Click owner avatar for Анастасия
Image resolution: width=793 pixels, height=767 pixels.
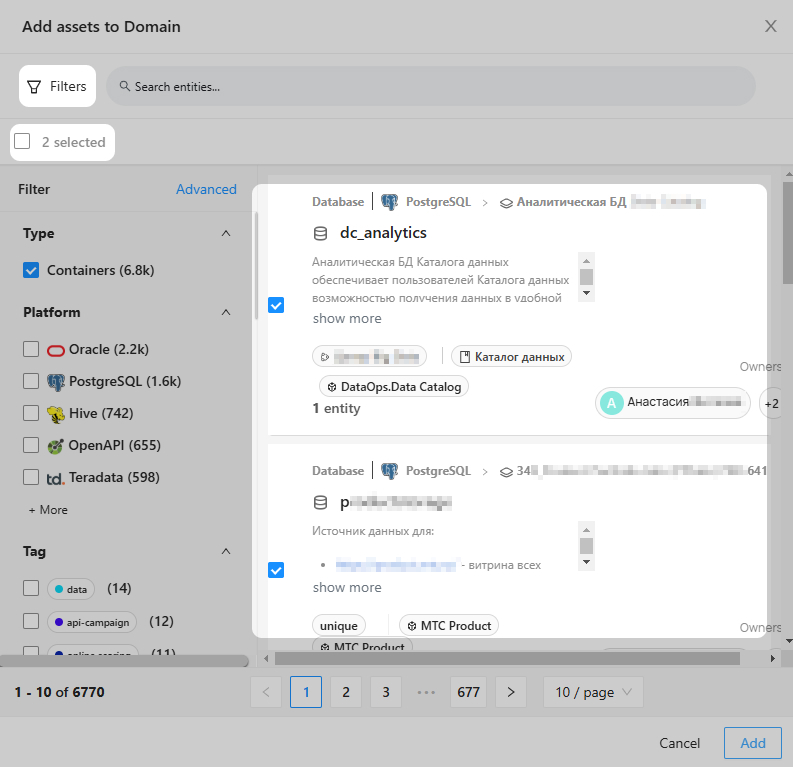(611, 403)
